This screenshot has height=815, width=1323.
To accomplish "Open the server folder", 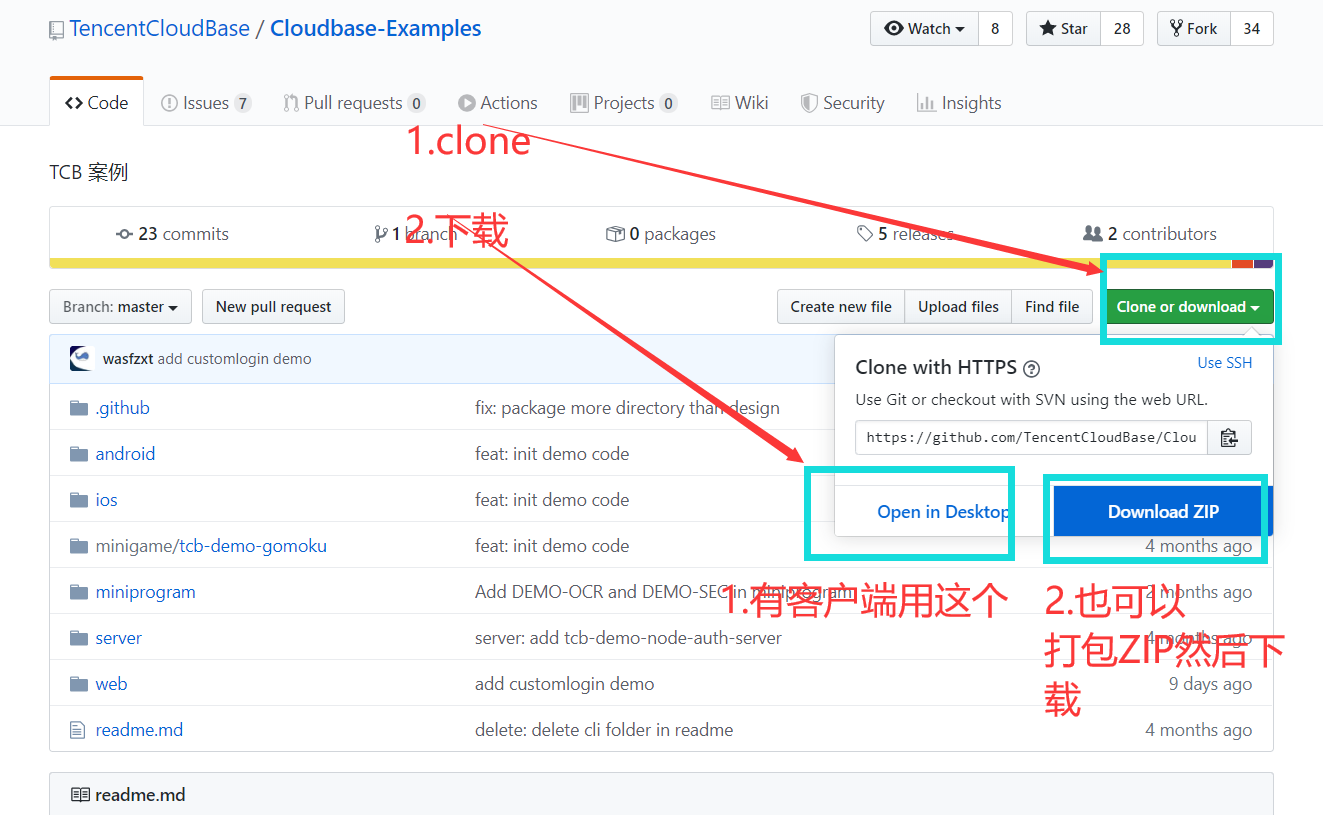I will (118, 637).
